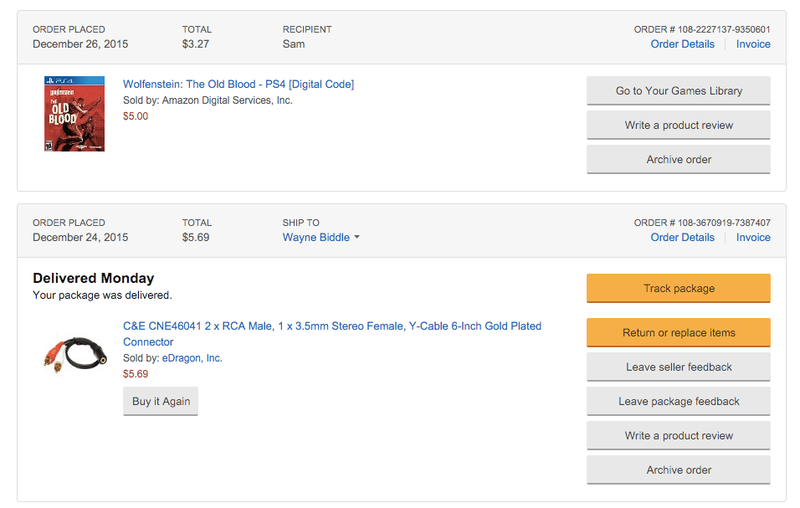
Task: Write a product review for the Y-cable
Action: 679,436
